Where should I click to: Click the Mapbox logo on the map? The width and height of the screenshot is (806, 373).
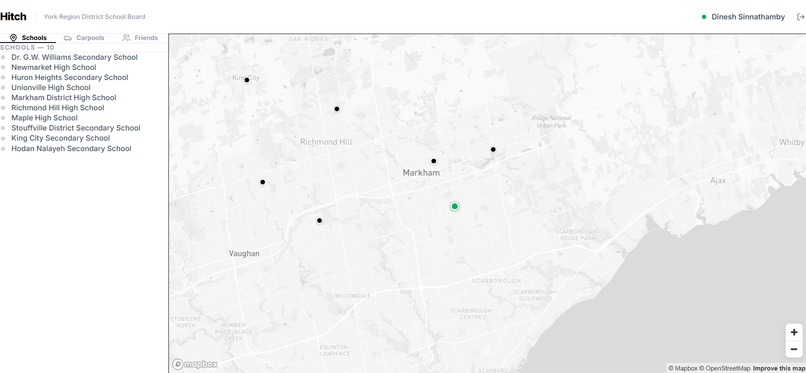click(x=195, y=364)
